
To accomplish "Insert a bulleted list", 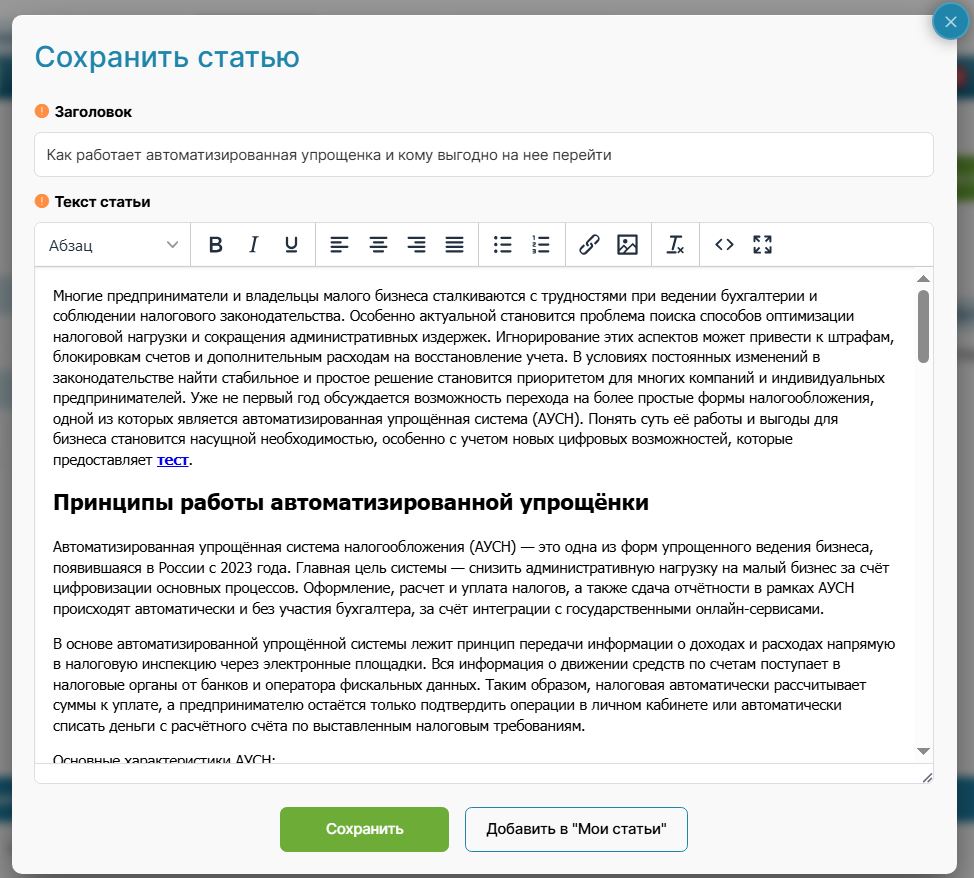I will [503, 245].
